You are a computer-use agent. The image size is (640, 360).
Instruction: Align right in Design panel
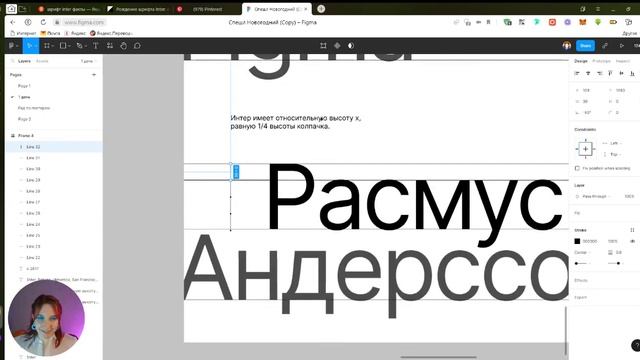click(599, 73)
